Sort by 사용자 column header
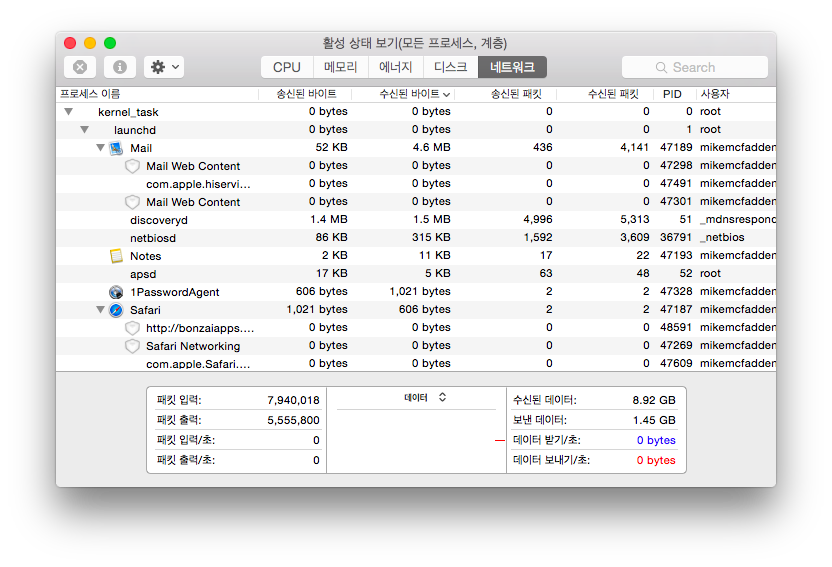The height and width of the screenshot is (567, 832). [736, 94]
